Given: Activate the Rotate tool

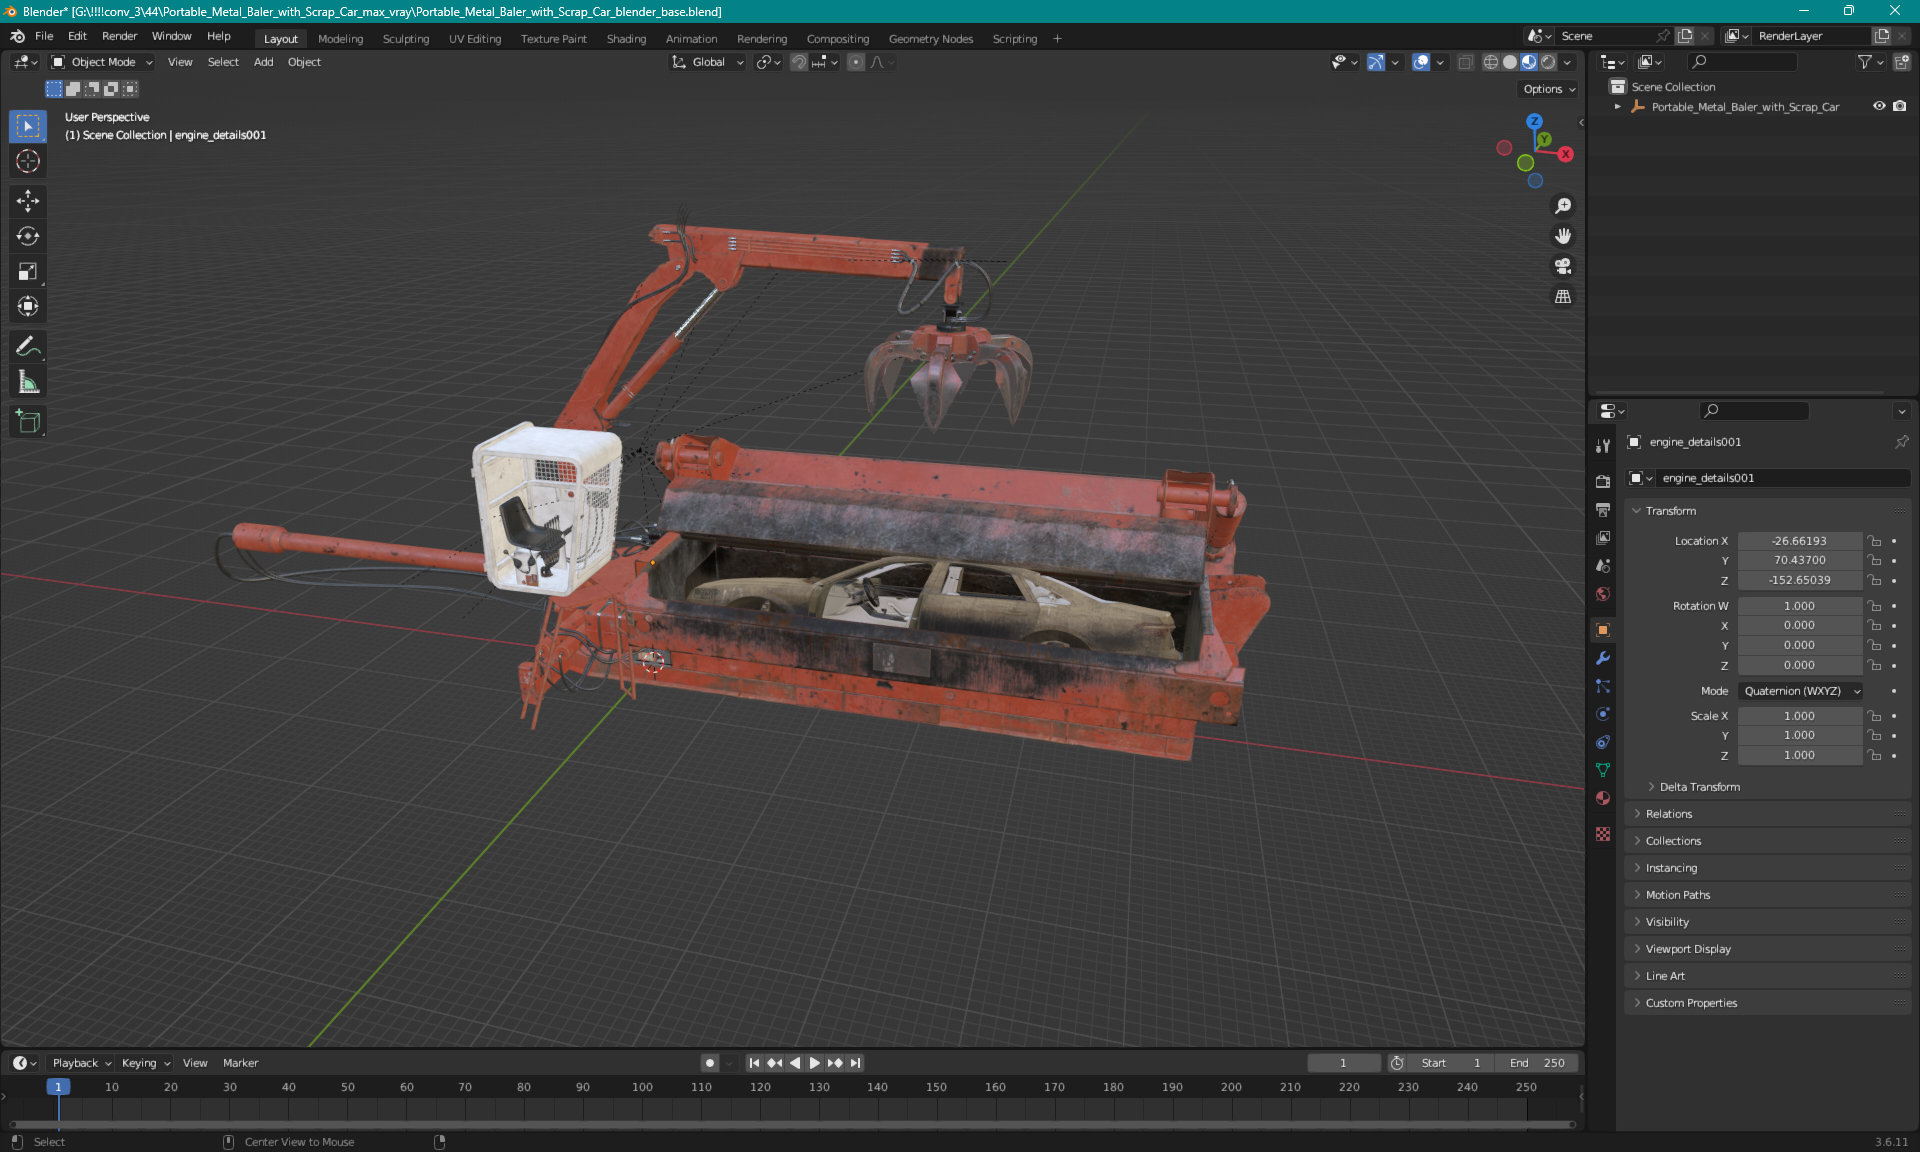Looking at the screenshot, I should pos(28,236).
